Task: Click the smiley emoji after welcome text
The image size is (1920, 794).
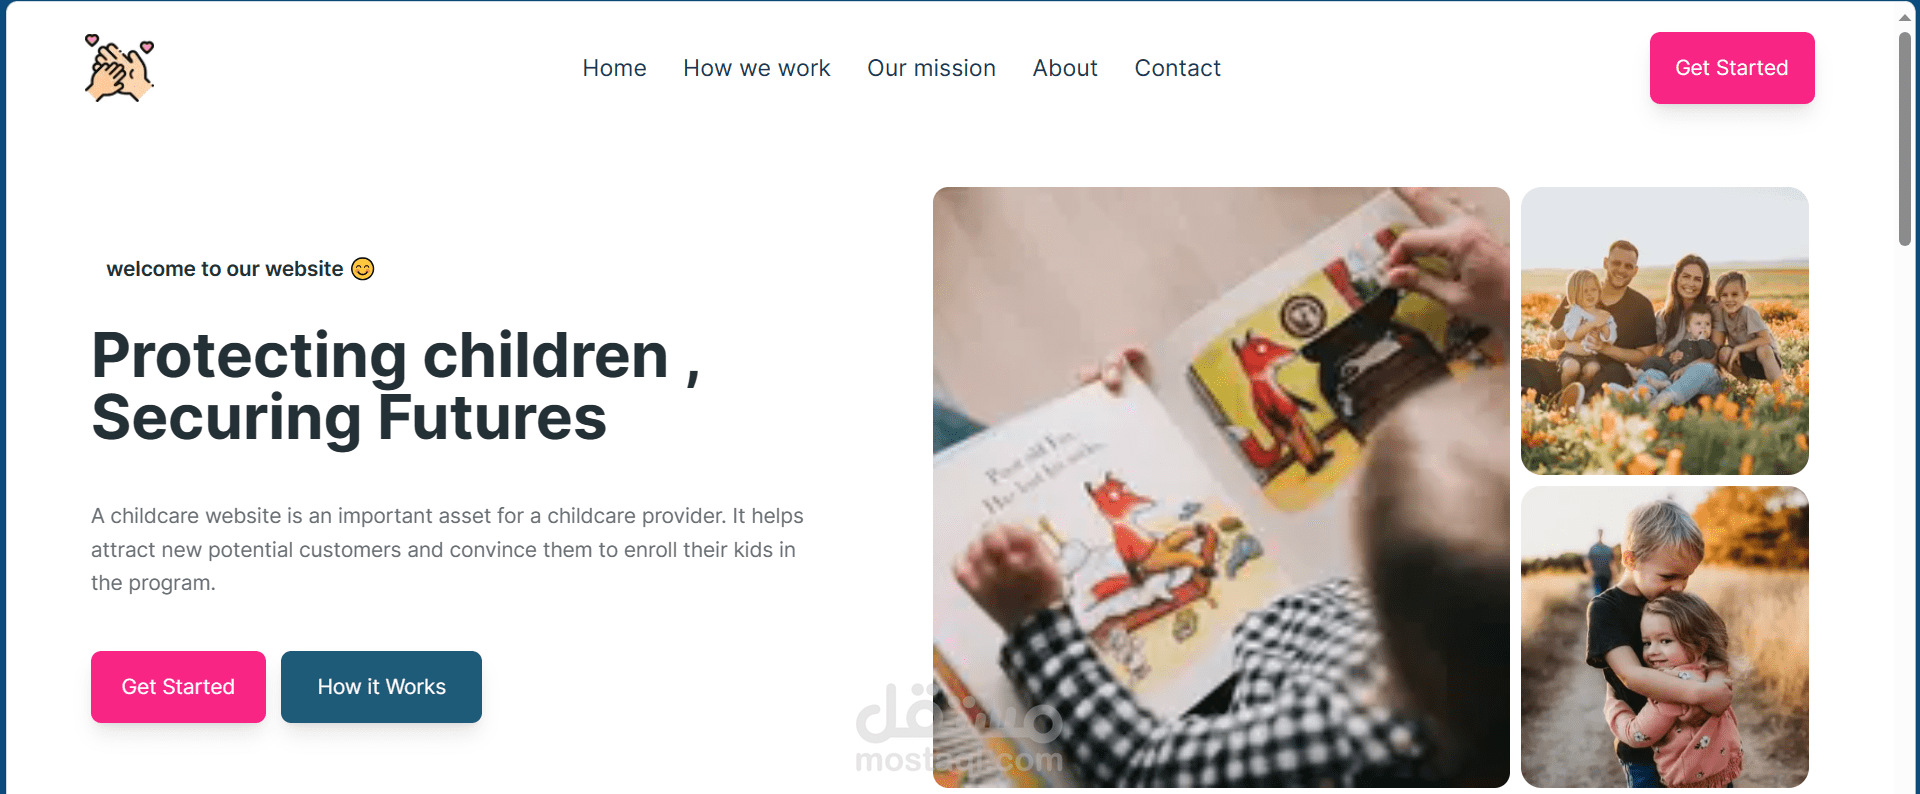Action: pos(363,269)
